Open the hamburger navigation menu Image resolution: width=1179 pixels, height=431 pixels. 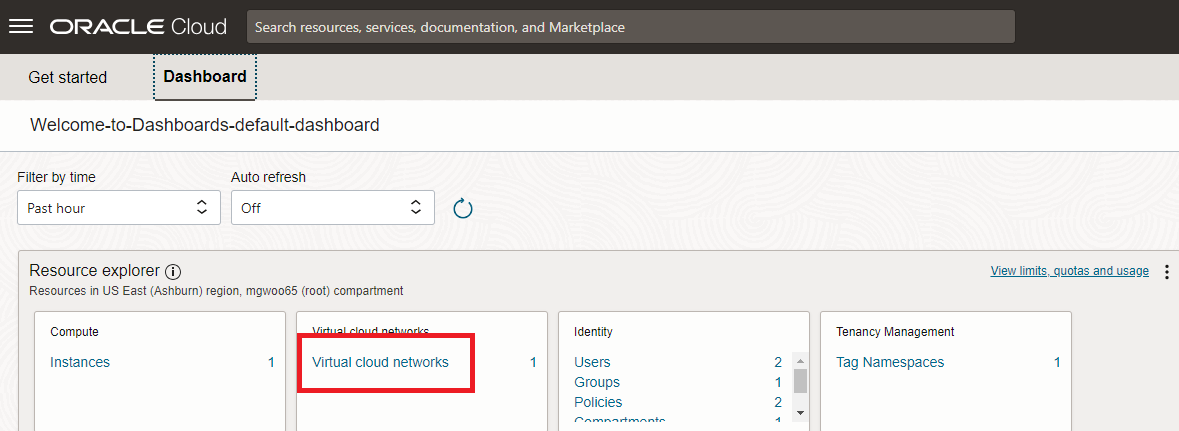pos(21,27)
